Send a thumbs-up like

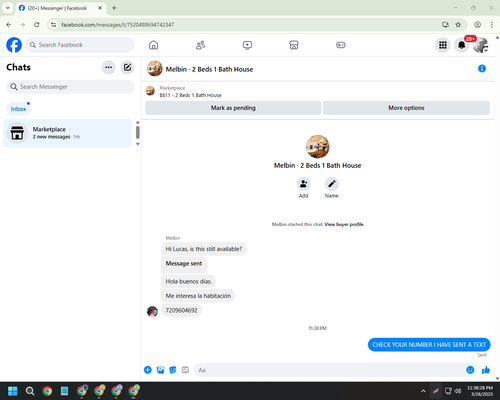[x=486, y=370]
